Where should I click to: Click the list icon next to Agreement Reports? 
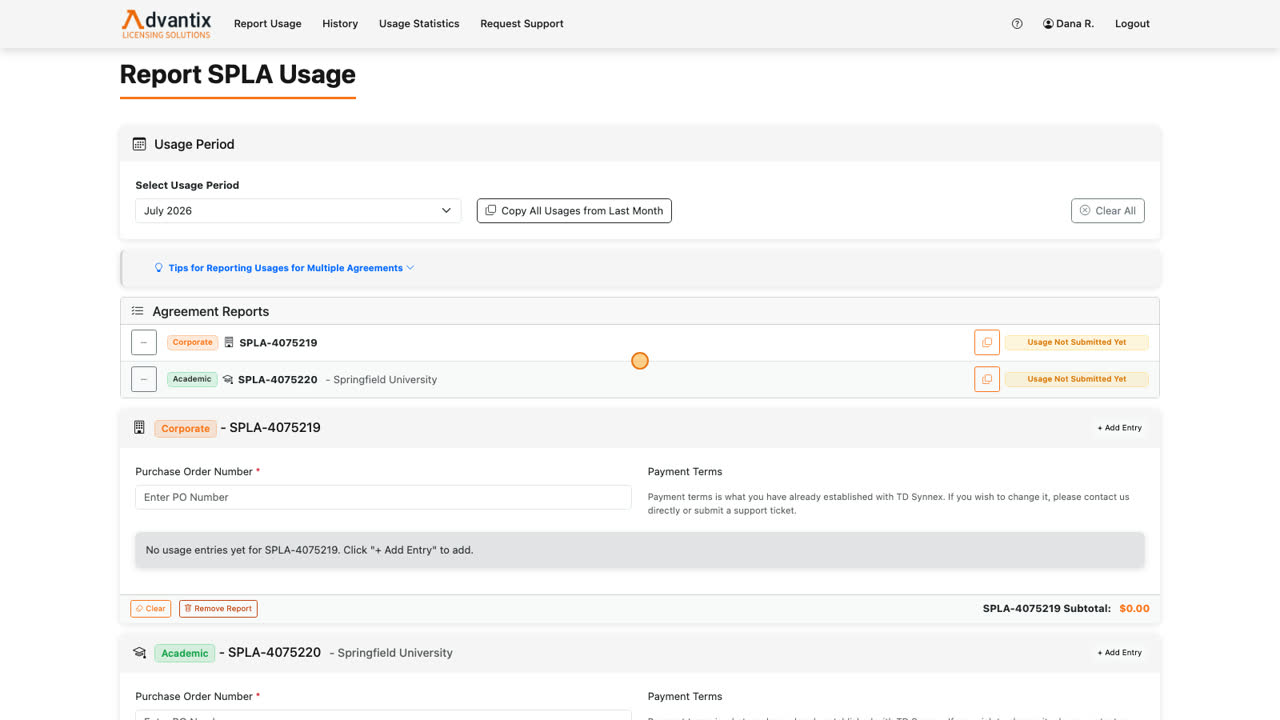pos(138,311)
